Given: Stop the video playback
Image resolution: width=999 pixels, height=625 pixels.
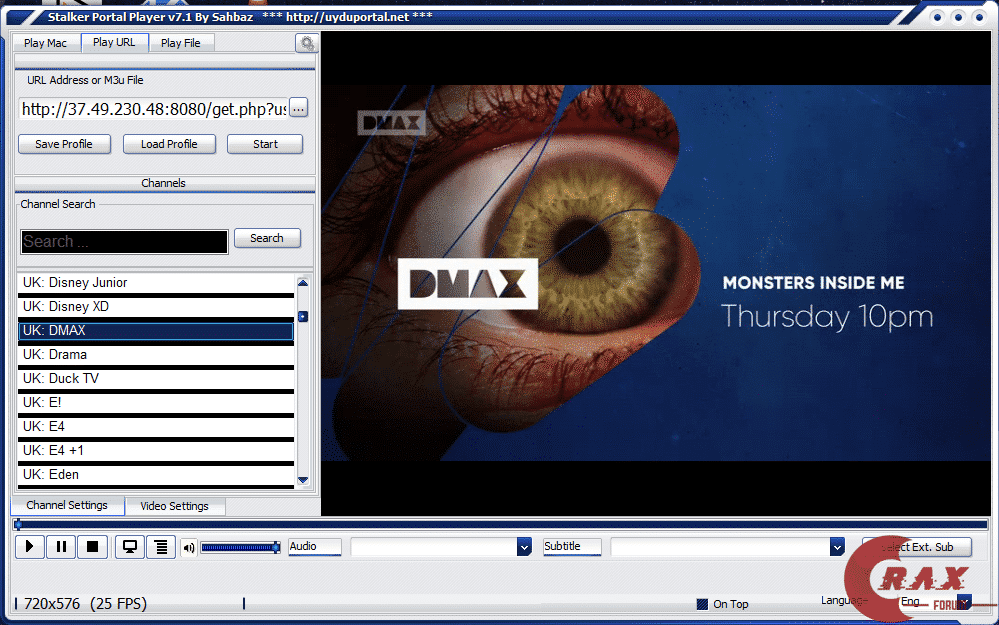Looking at the screenshot, I should [x=92, y=547].
